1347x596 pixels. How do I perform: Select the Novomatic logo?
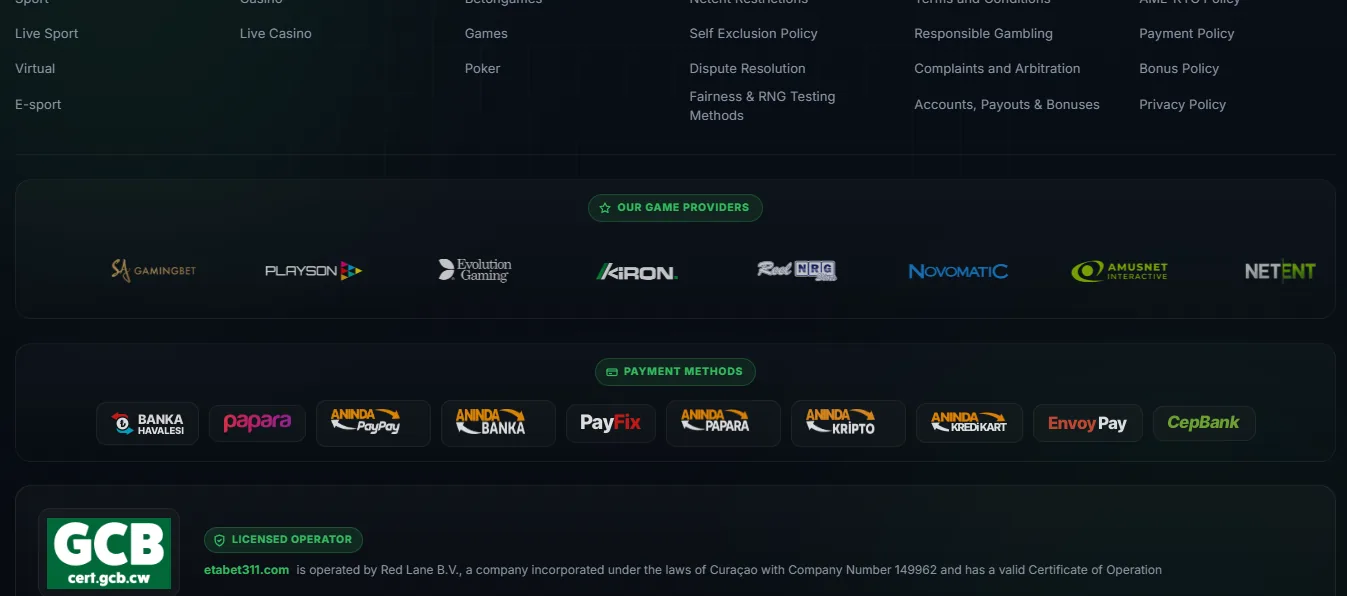pyautogui.click(x=958, y=271)
